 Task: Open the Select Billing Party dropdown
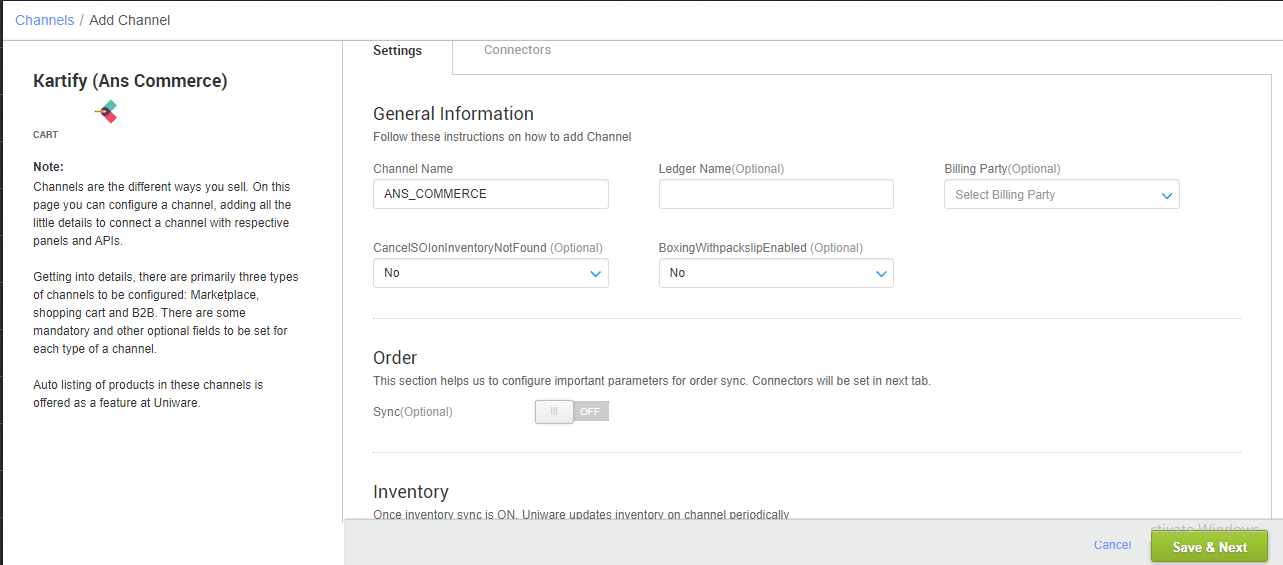(x=1062, y=194)
